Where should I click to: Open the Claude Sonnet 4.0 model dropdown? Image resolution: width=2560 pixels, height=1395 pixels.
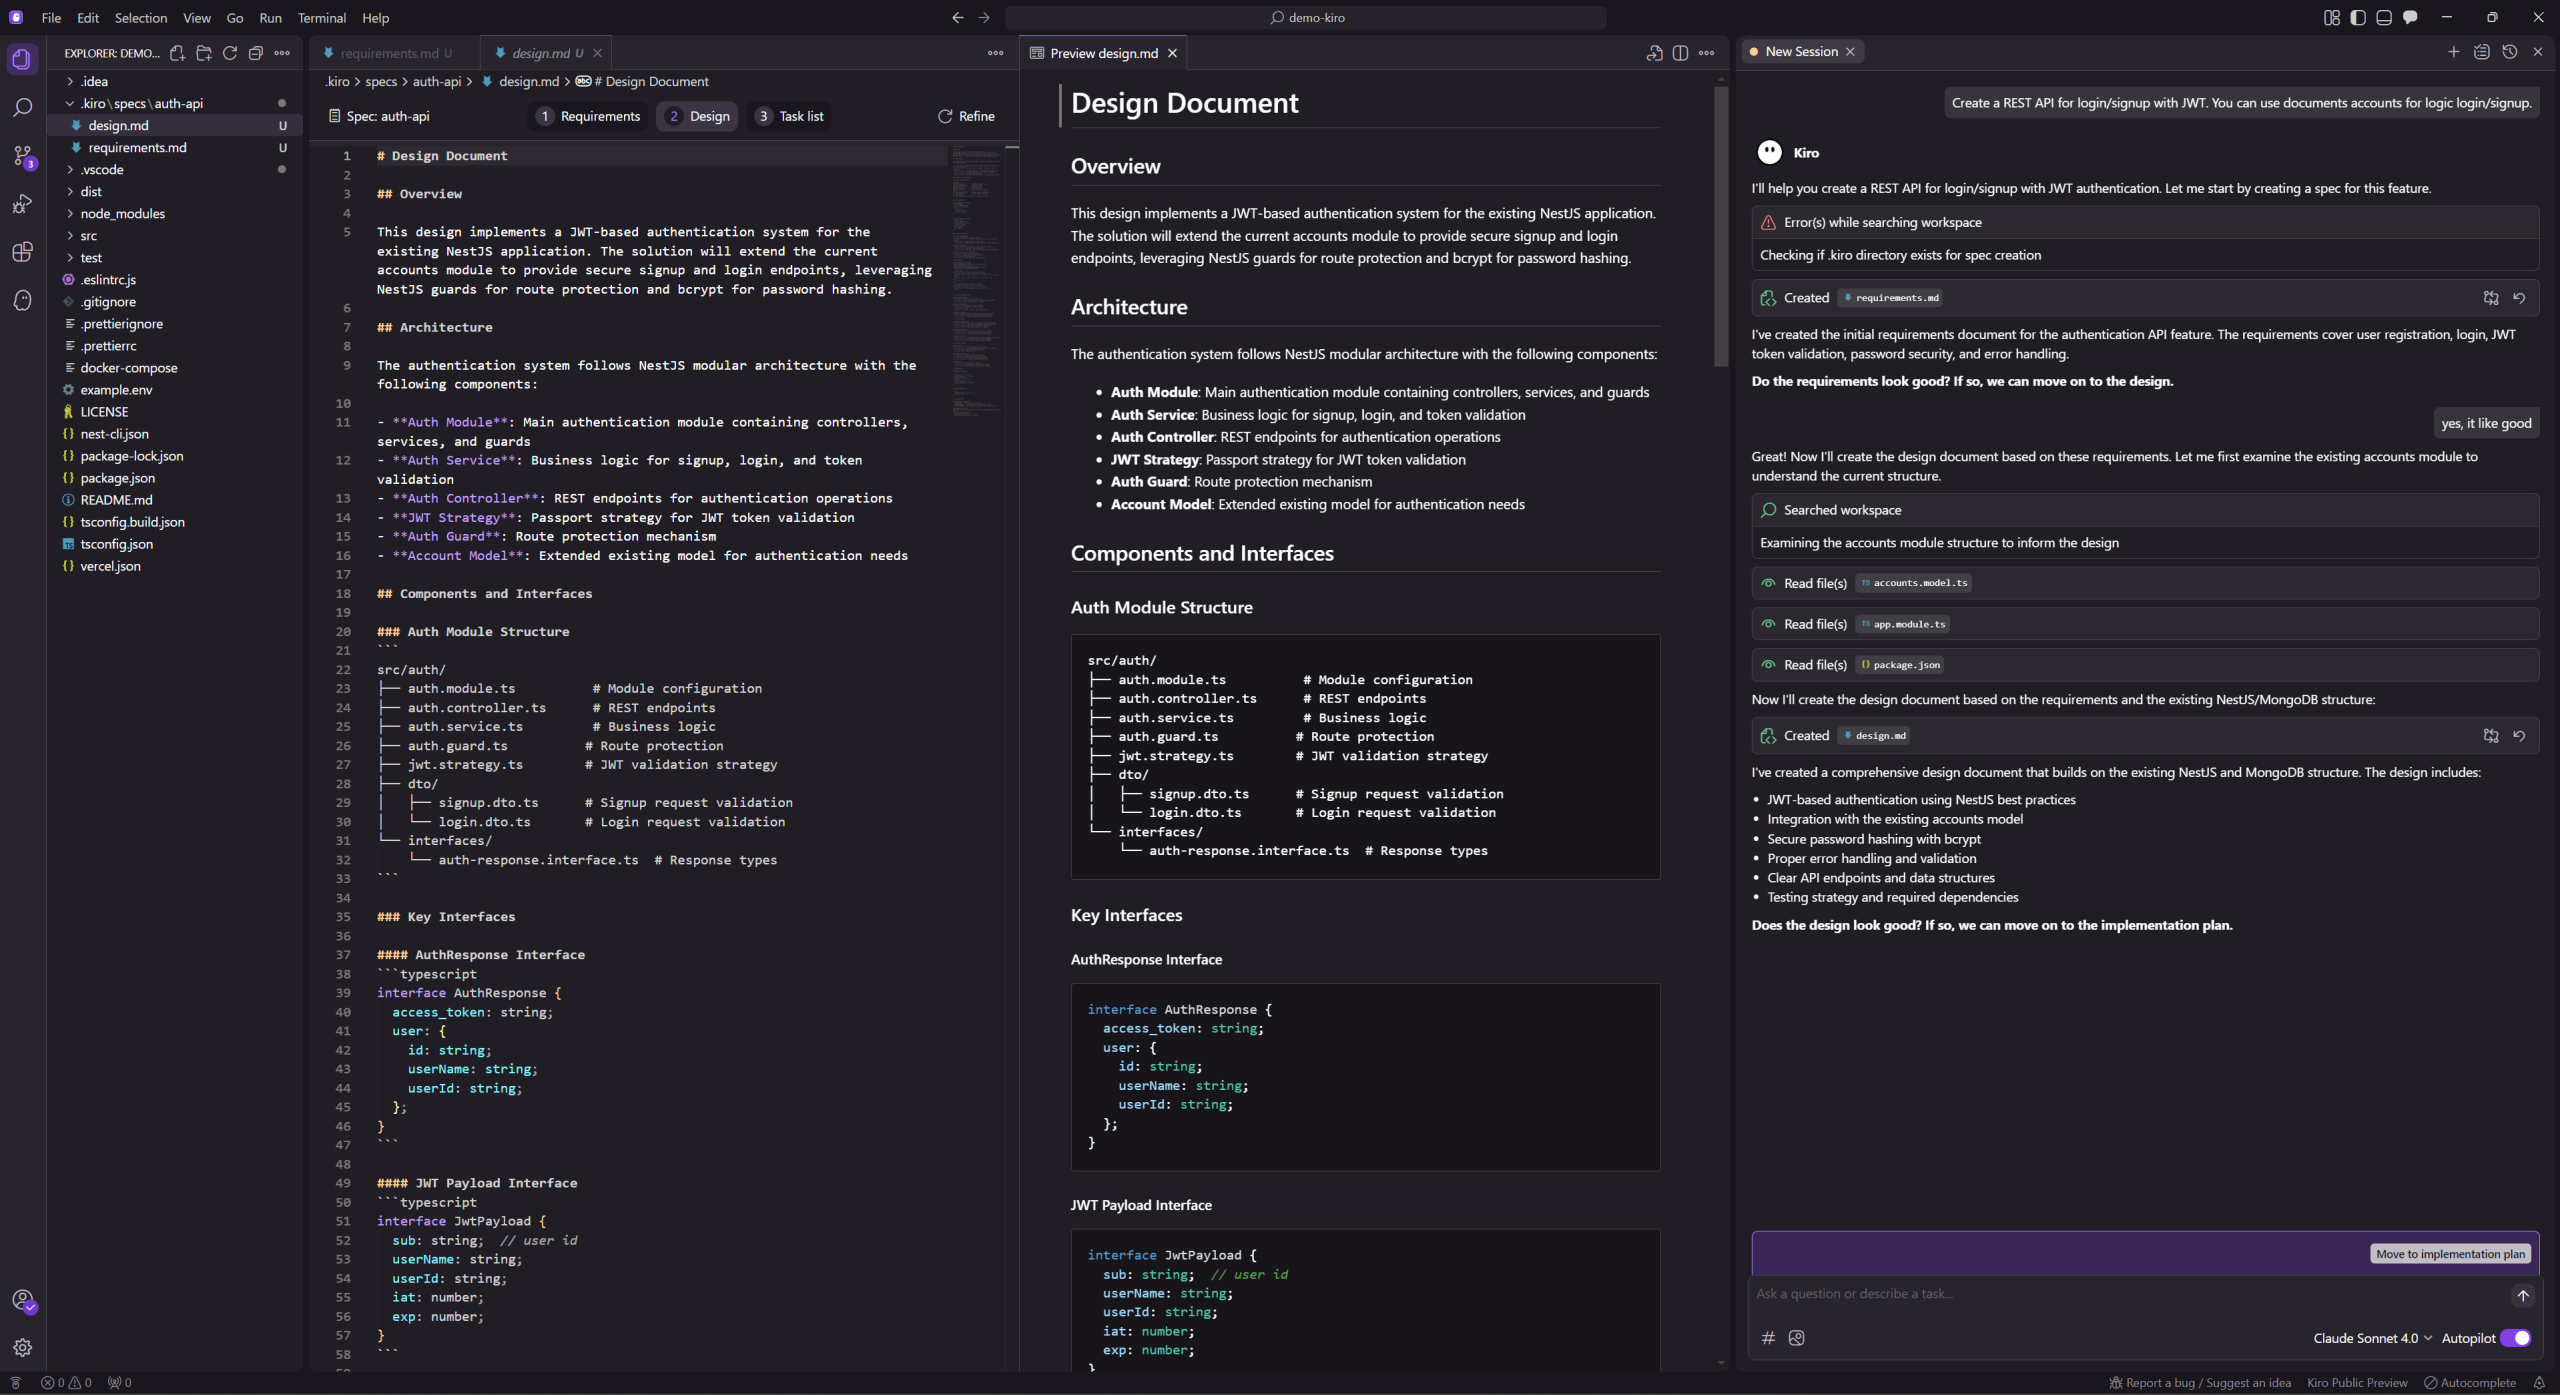click(2372, 1338)
